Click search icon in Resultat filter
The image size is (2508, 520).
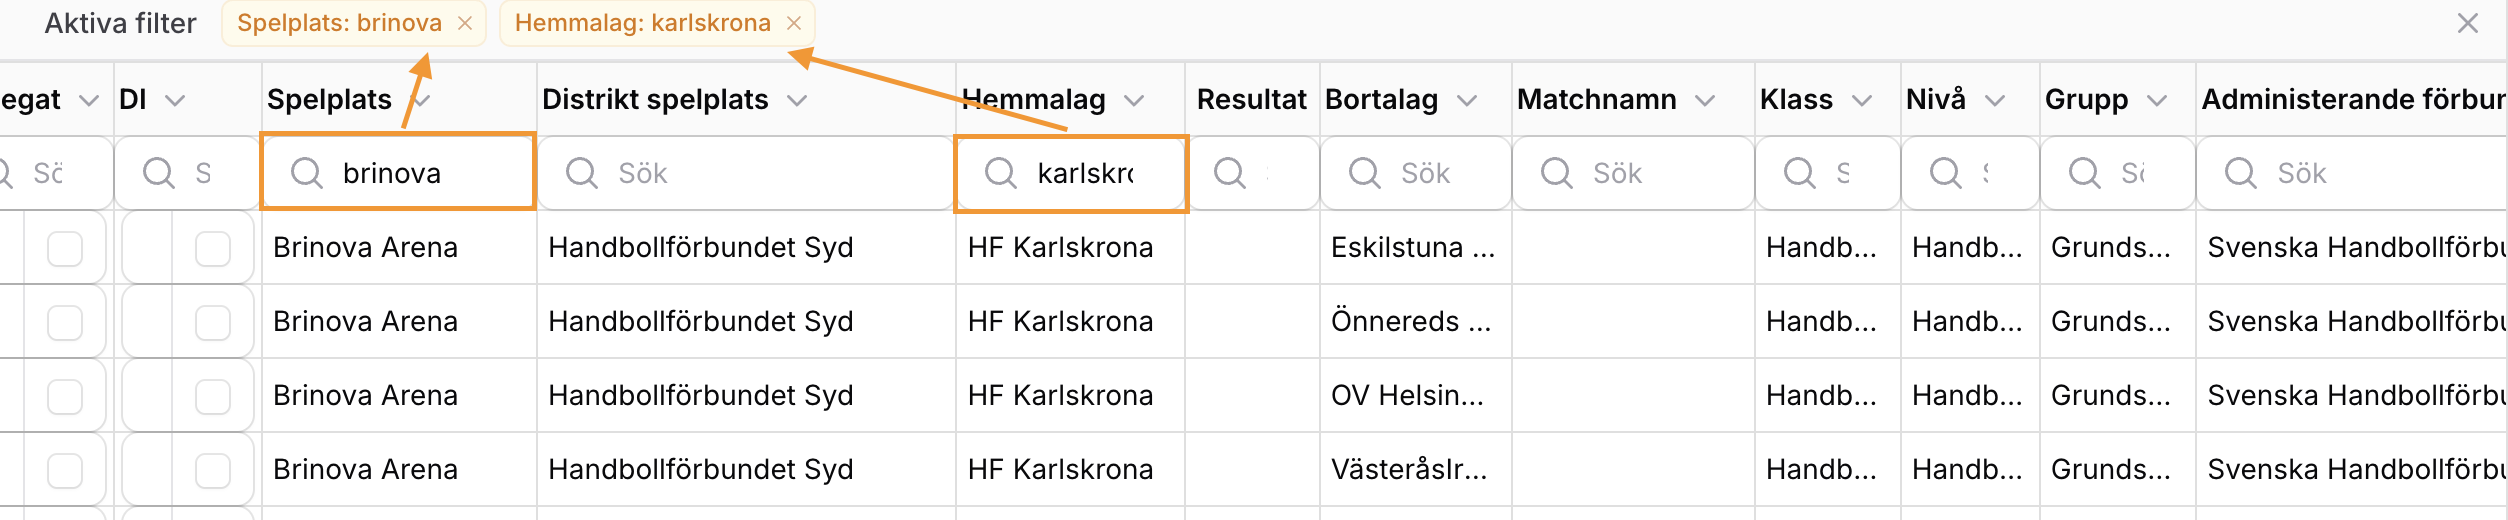tap(1229, 173)
